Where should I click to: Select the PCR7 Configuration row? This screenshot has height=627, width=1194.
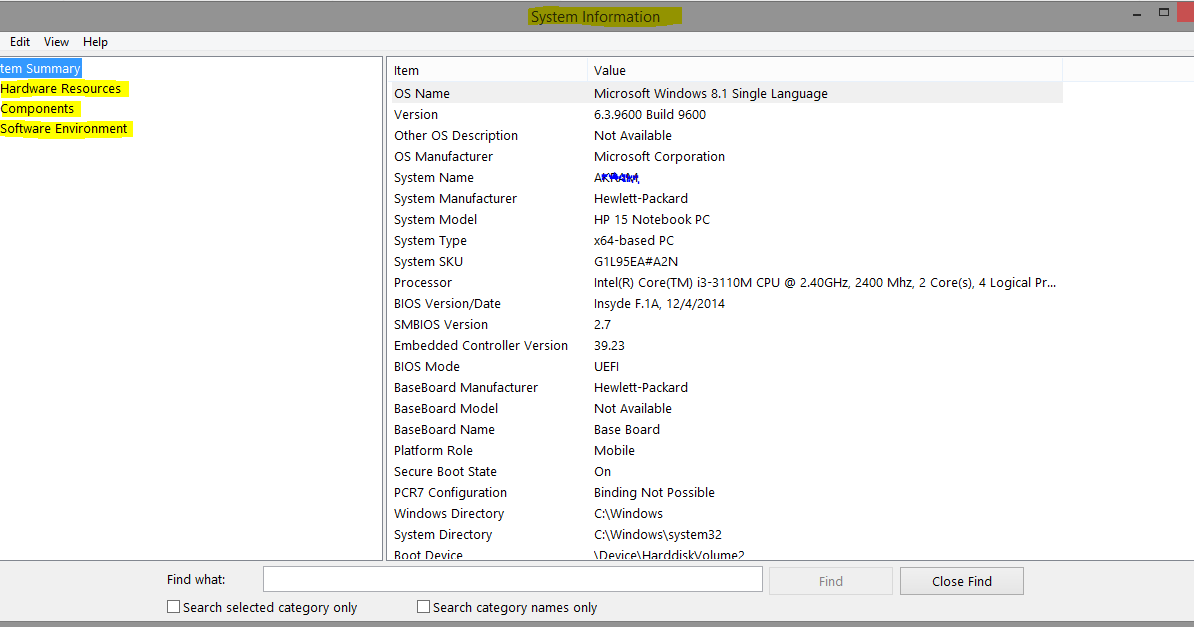(725, 492)
